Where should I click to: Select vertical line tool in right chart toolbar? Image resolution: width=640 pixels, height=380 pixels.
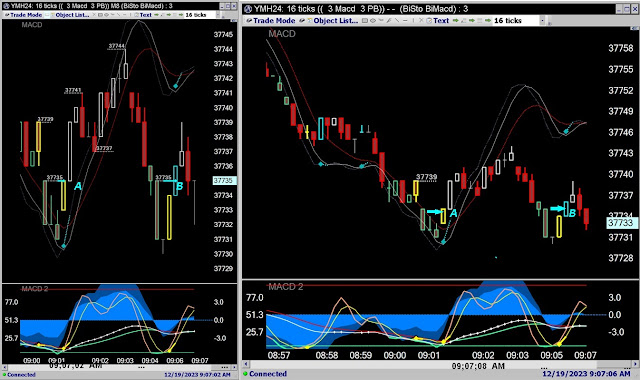point(413,20)
